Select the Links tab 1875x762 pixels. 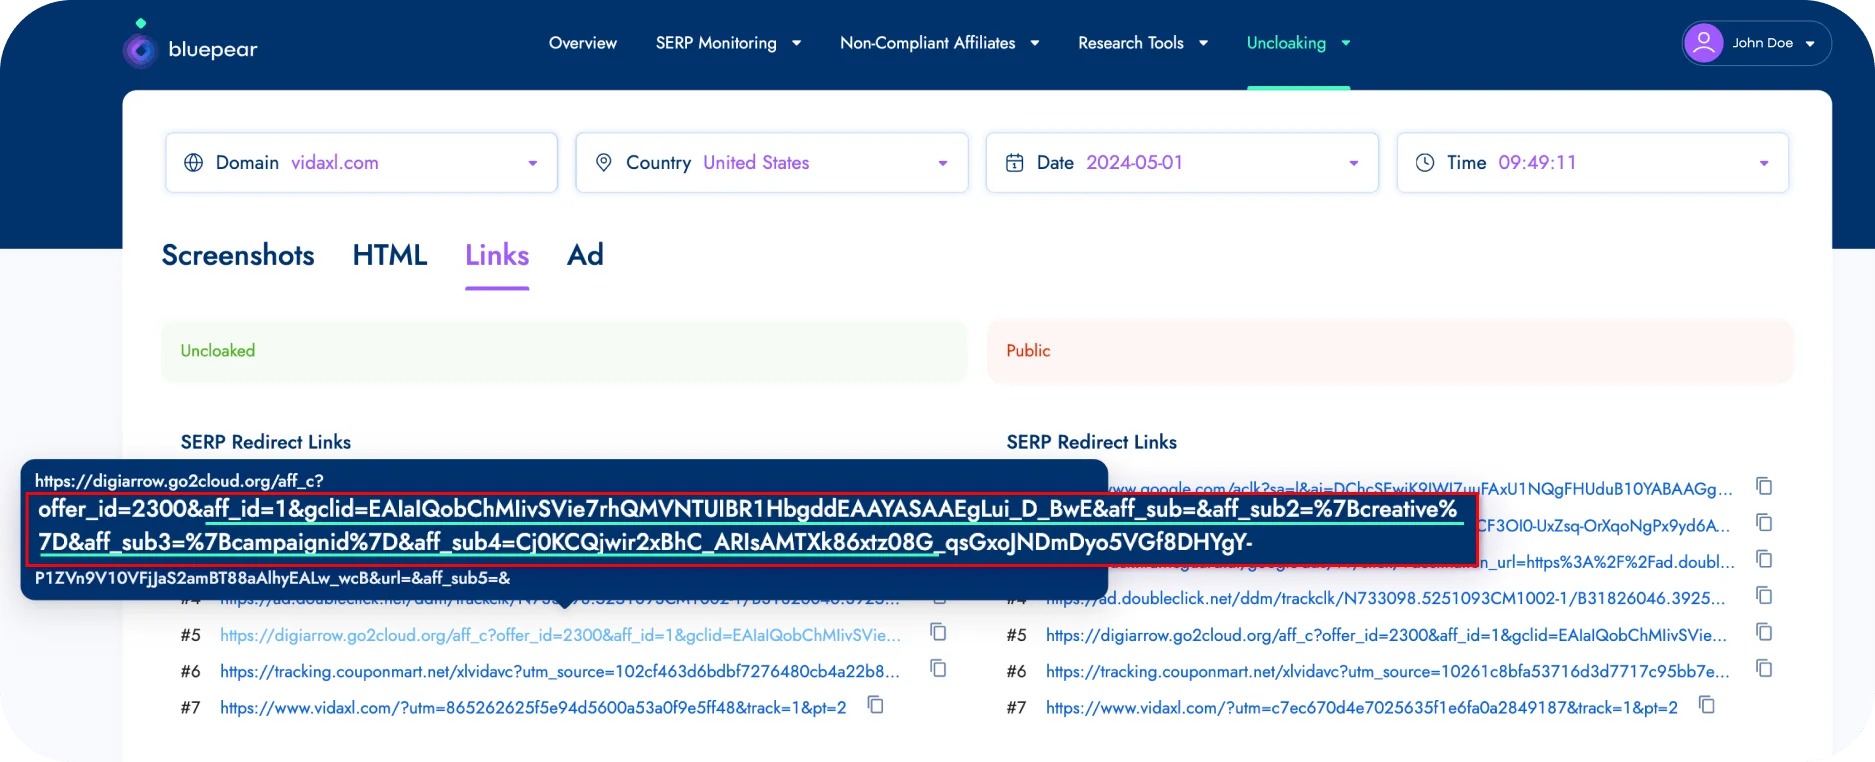(x=497, y=255)
